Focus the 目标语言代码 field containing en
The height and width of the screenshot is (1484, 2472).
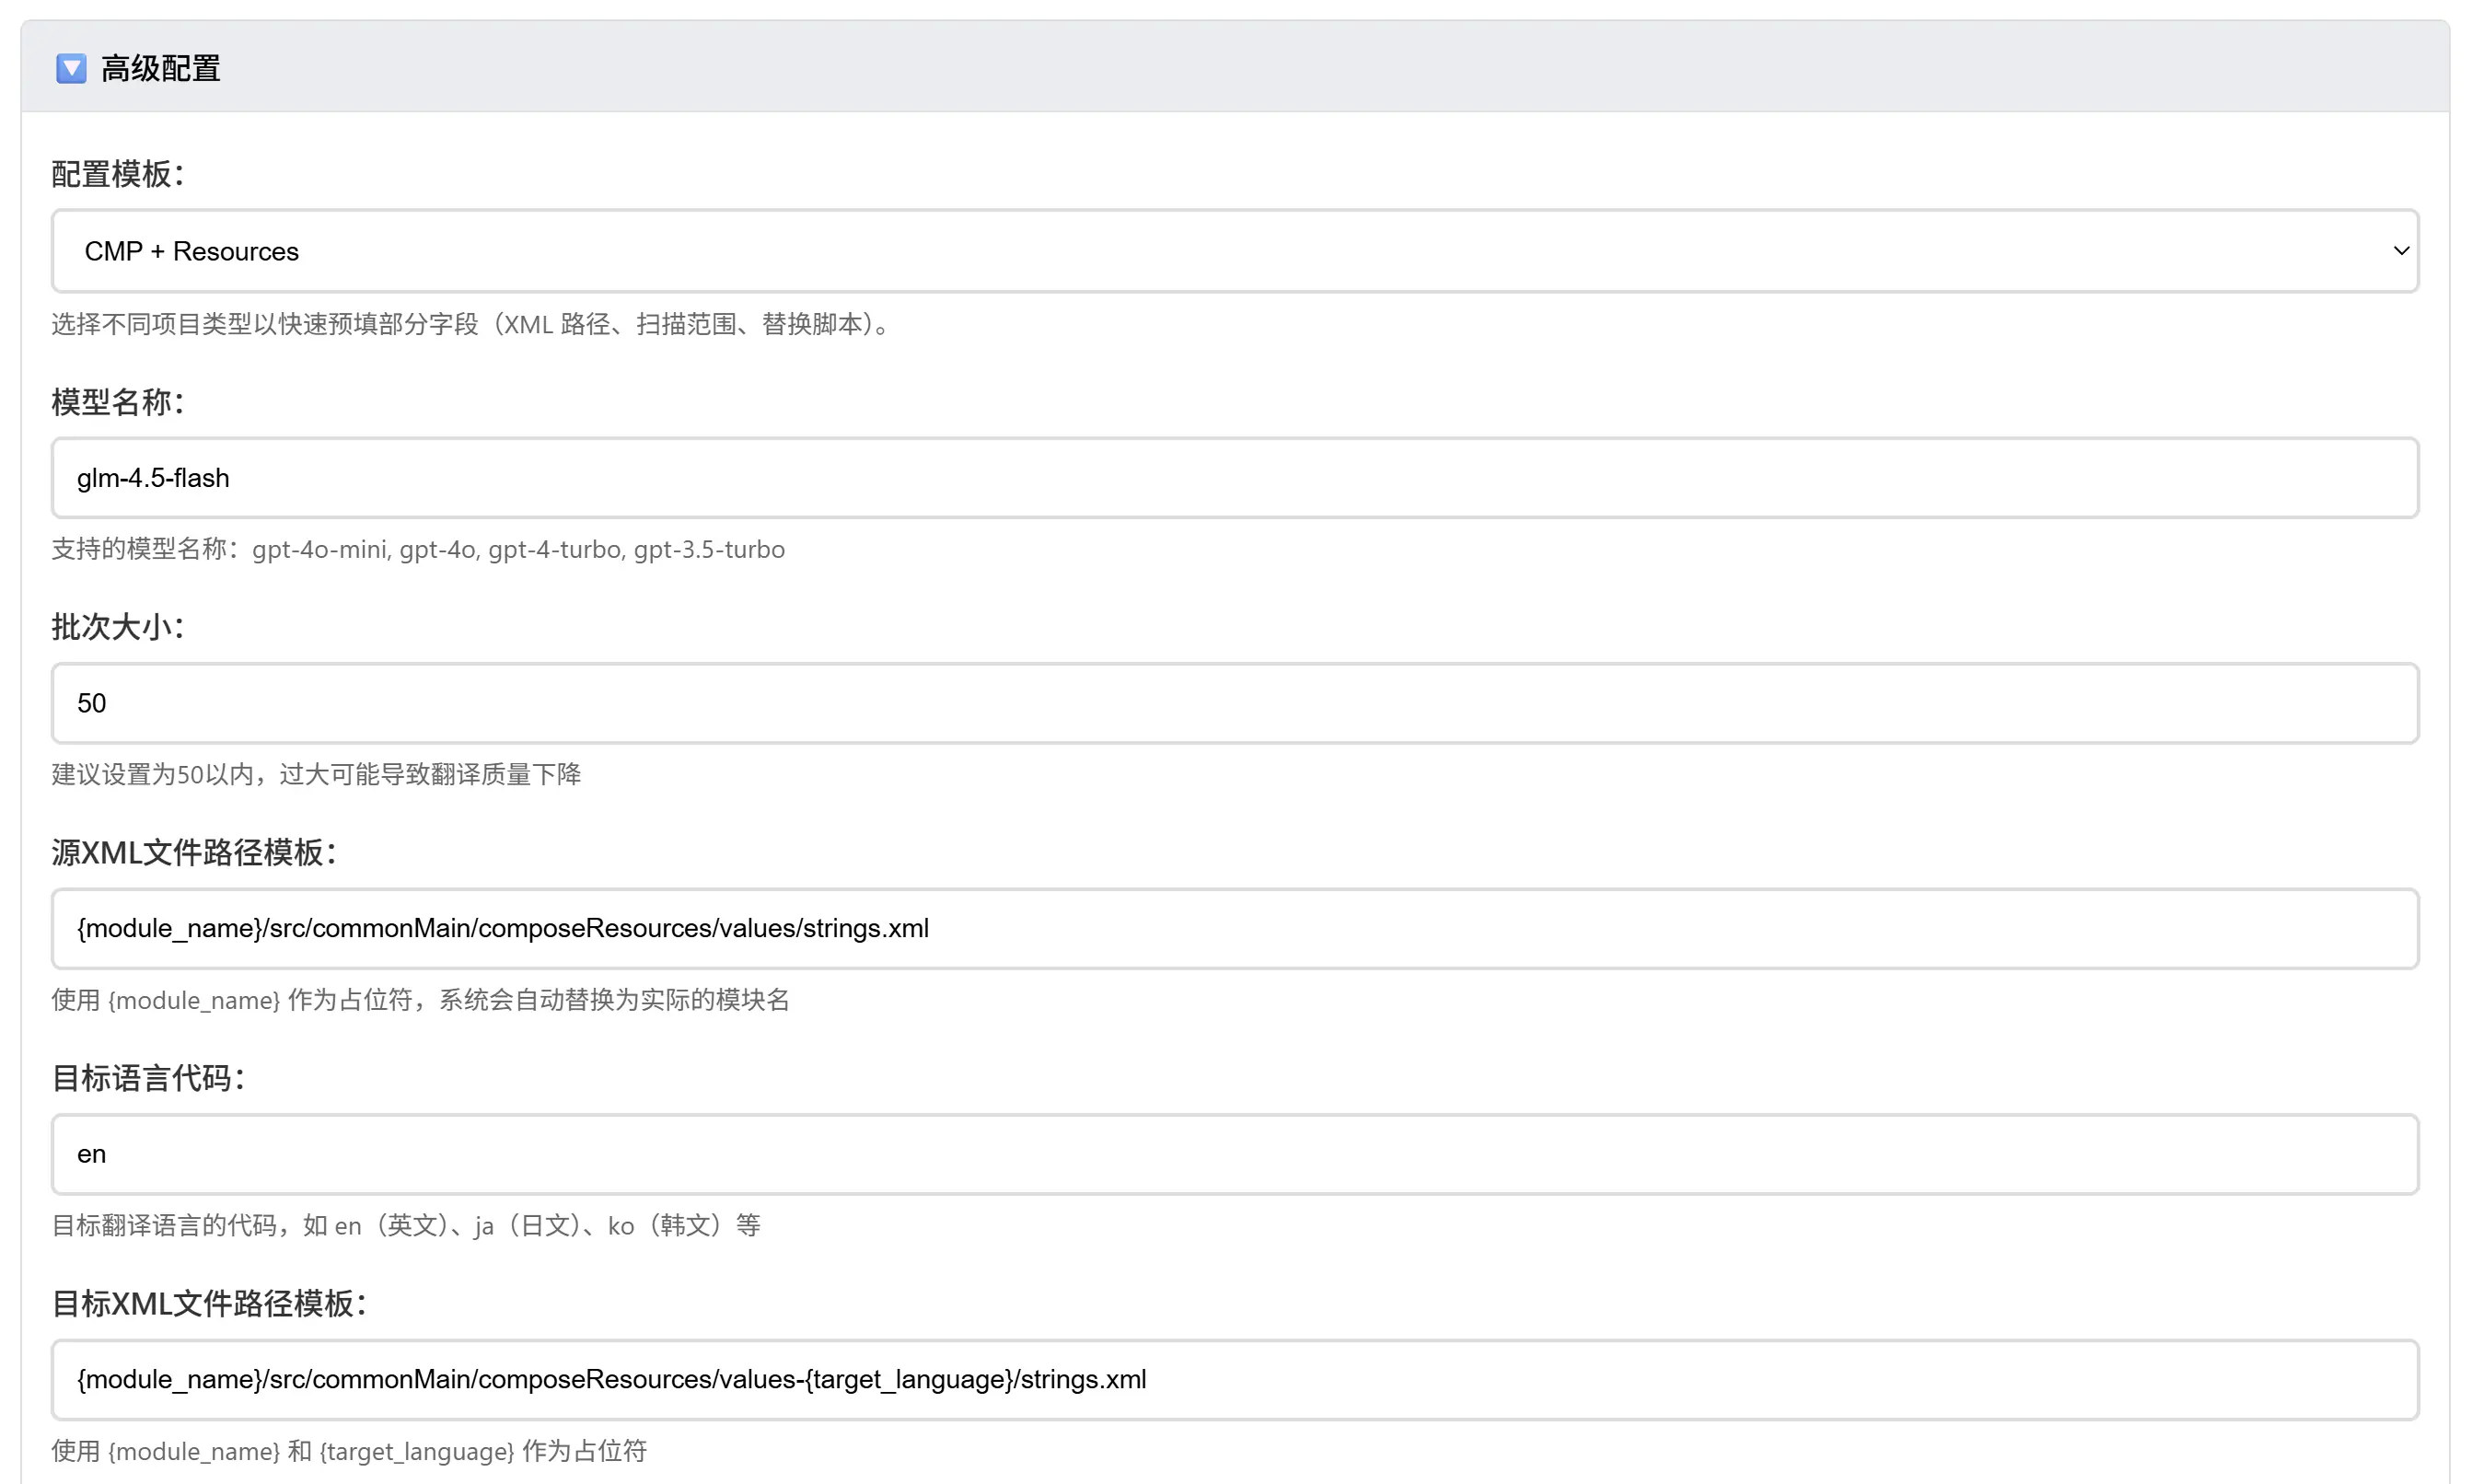1235,1154
